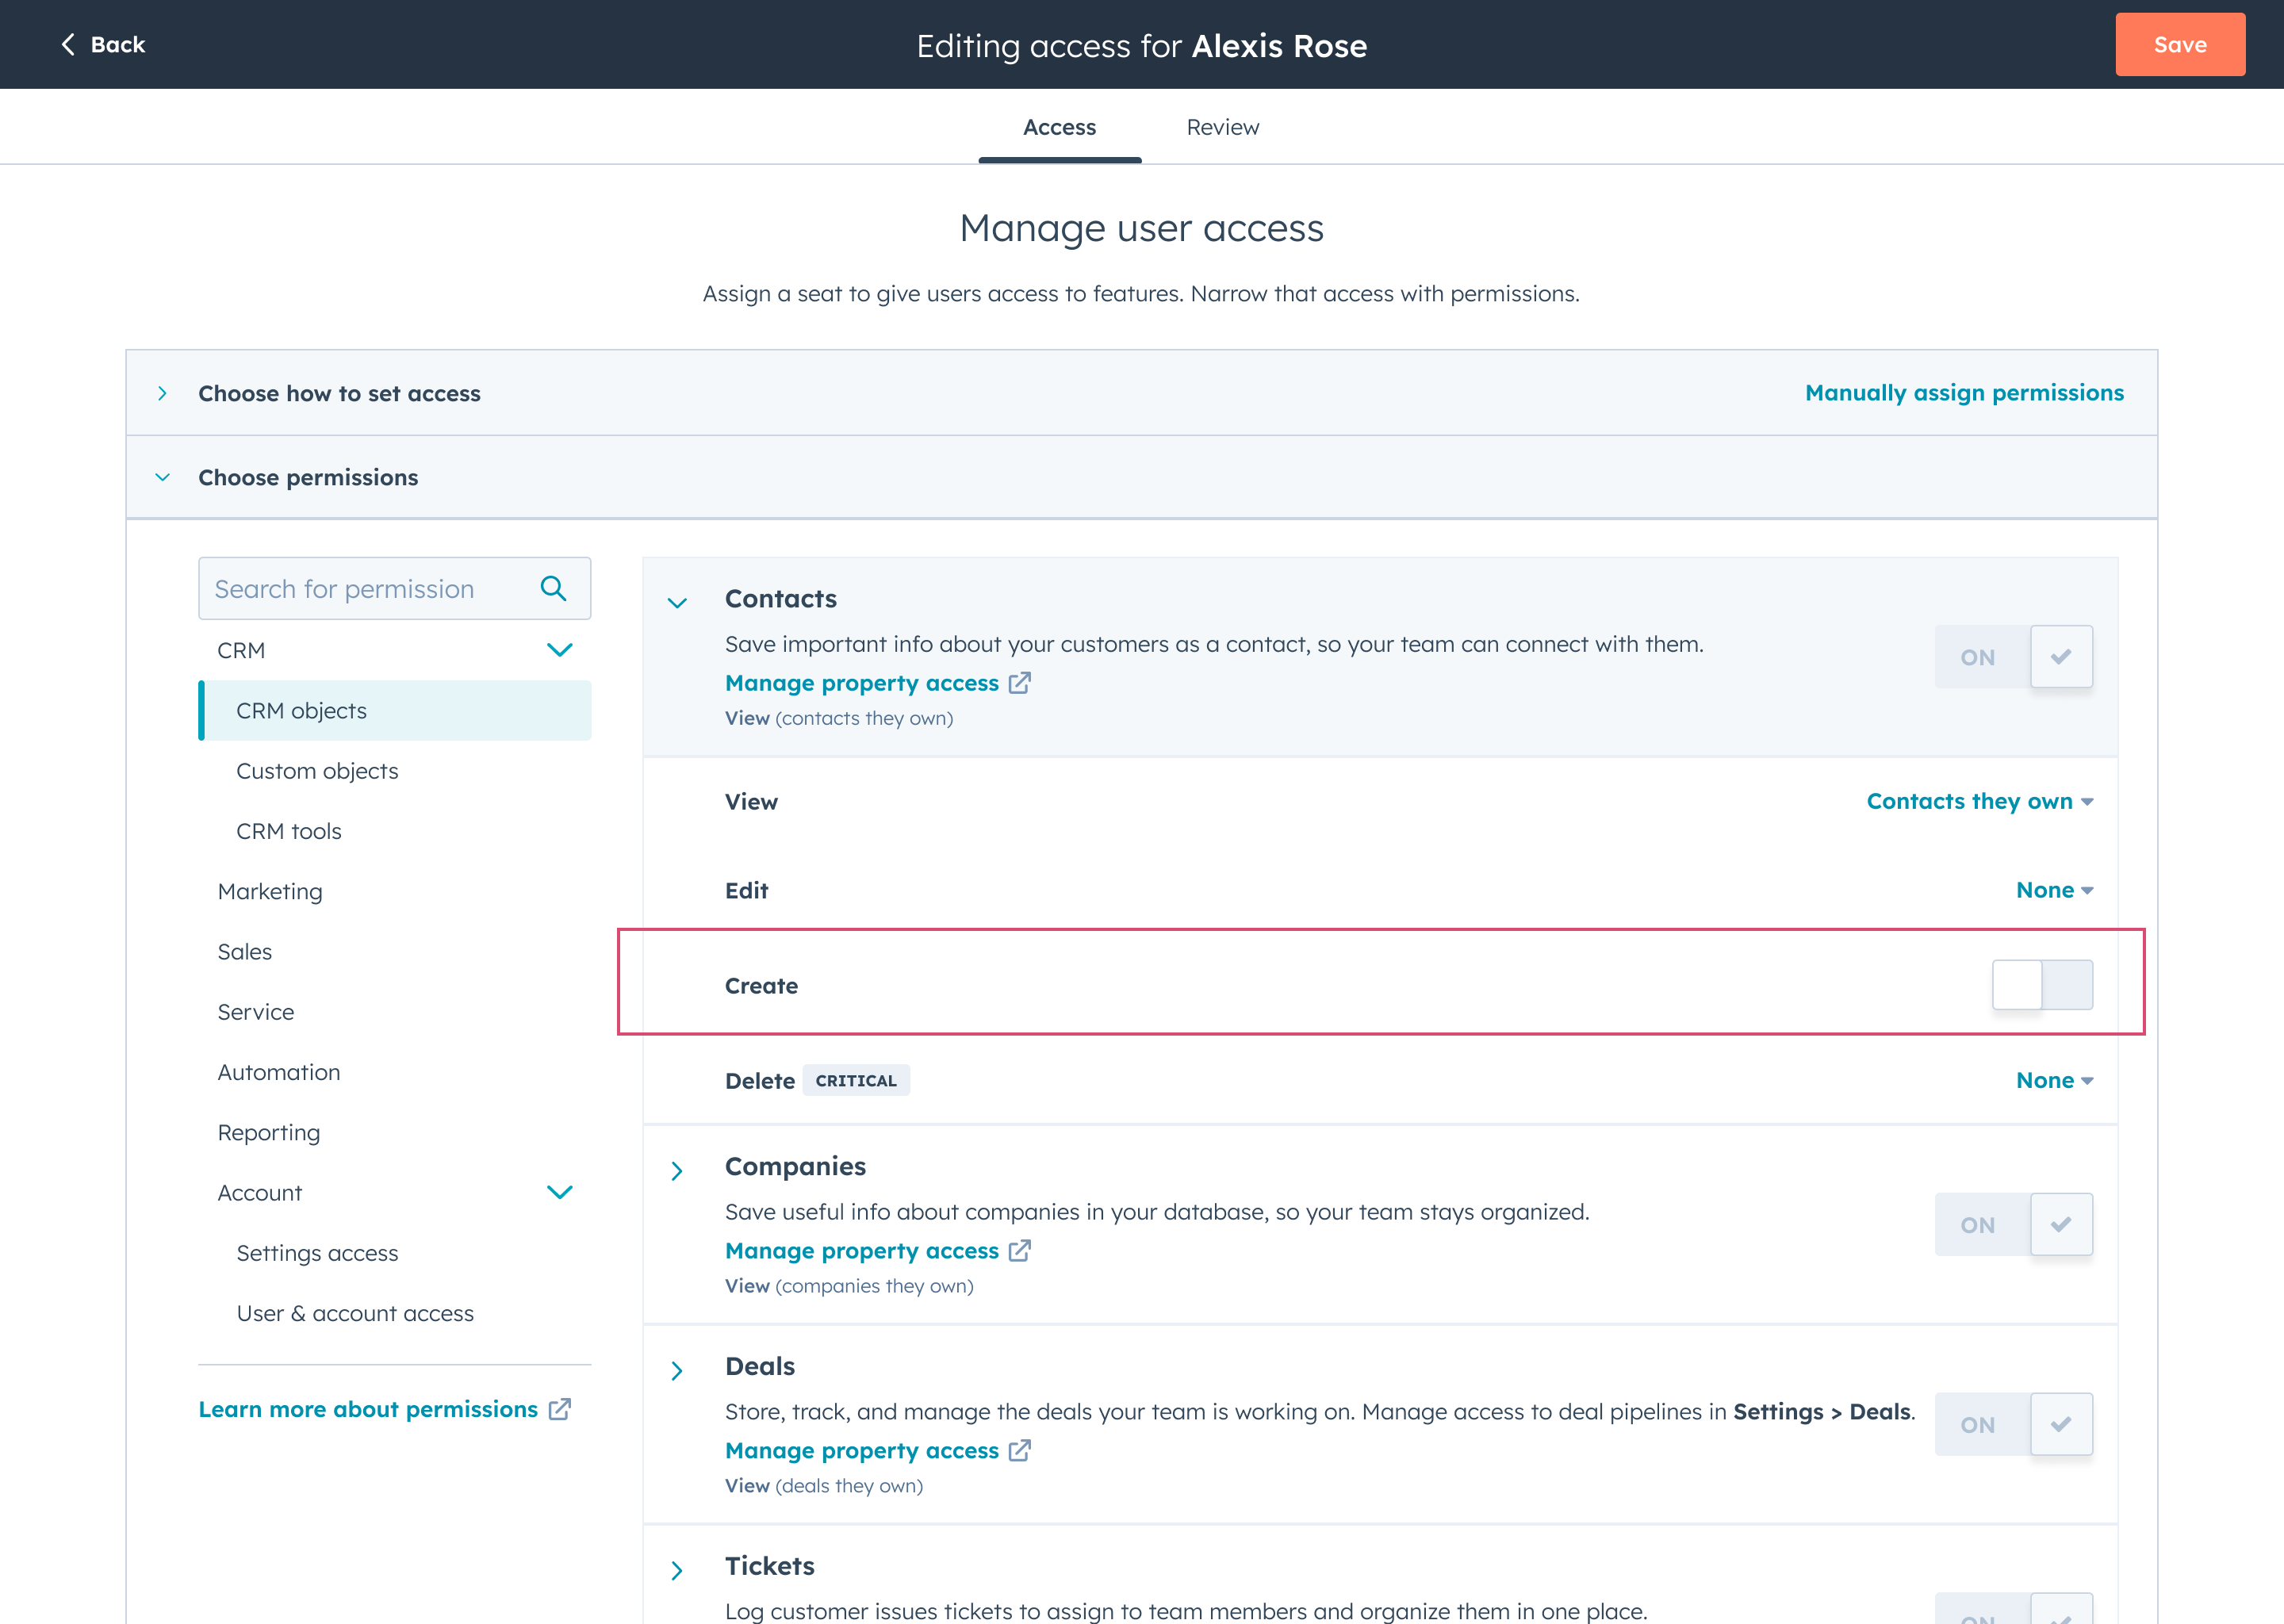
Task: Click the checkmark icon beside the Companies ON toggle
Action: tap(2061, 1224)
